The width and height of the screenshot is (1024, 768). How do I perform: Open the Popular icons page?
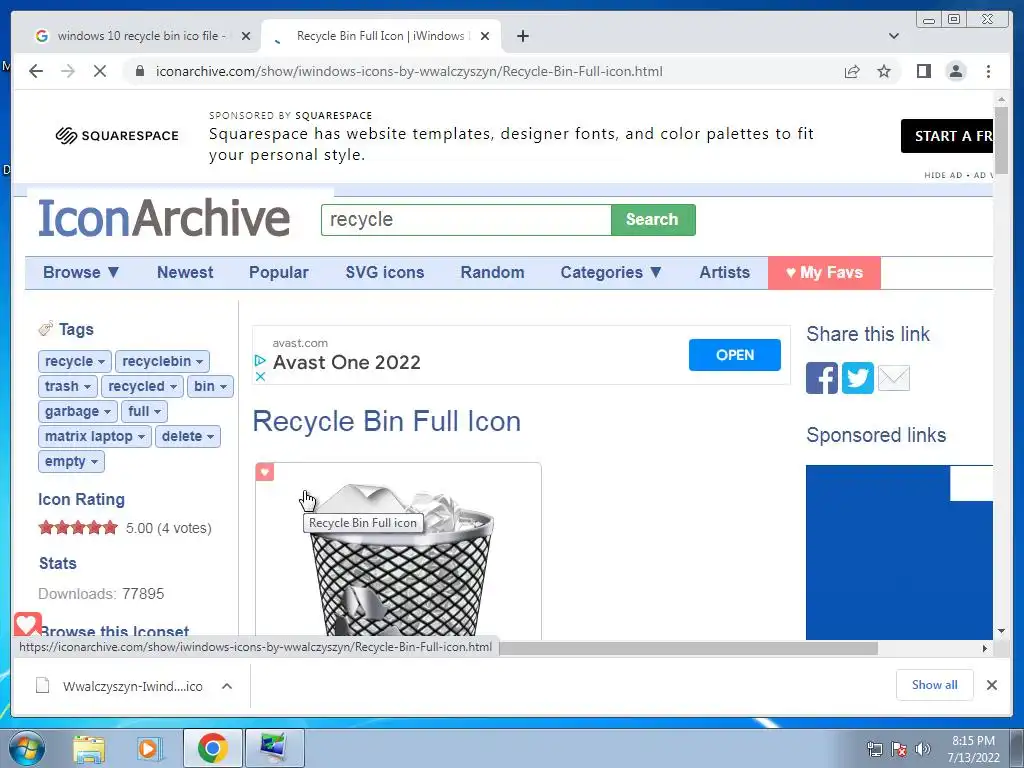tap(278, 272)
